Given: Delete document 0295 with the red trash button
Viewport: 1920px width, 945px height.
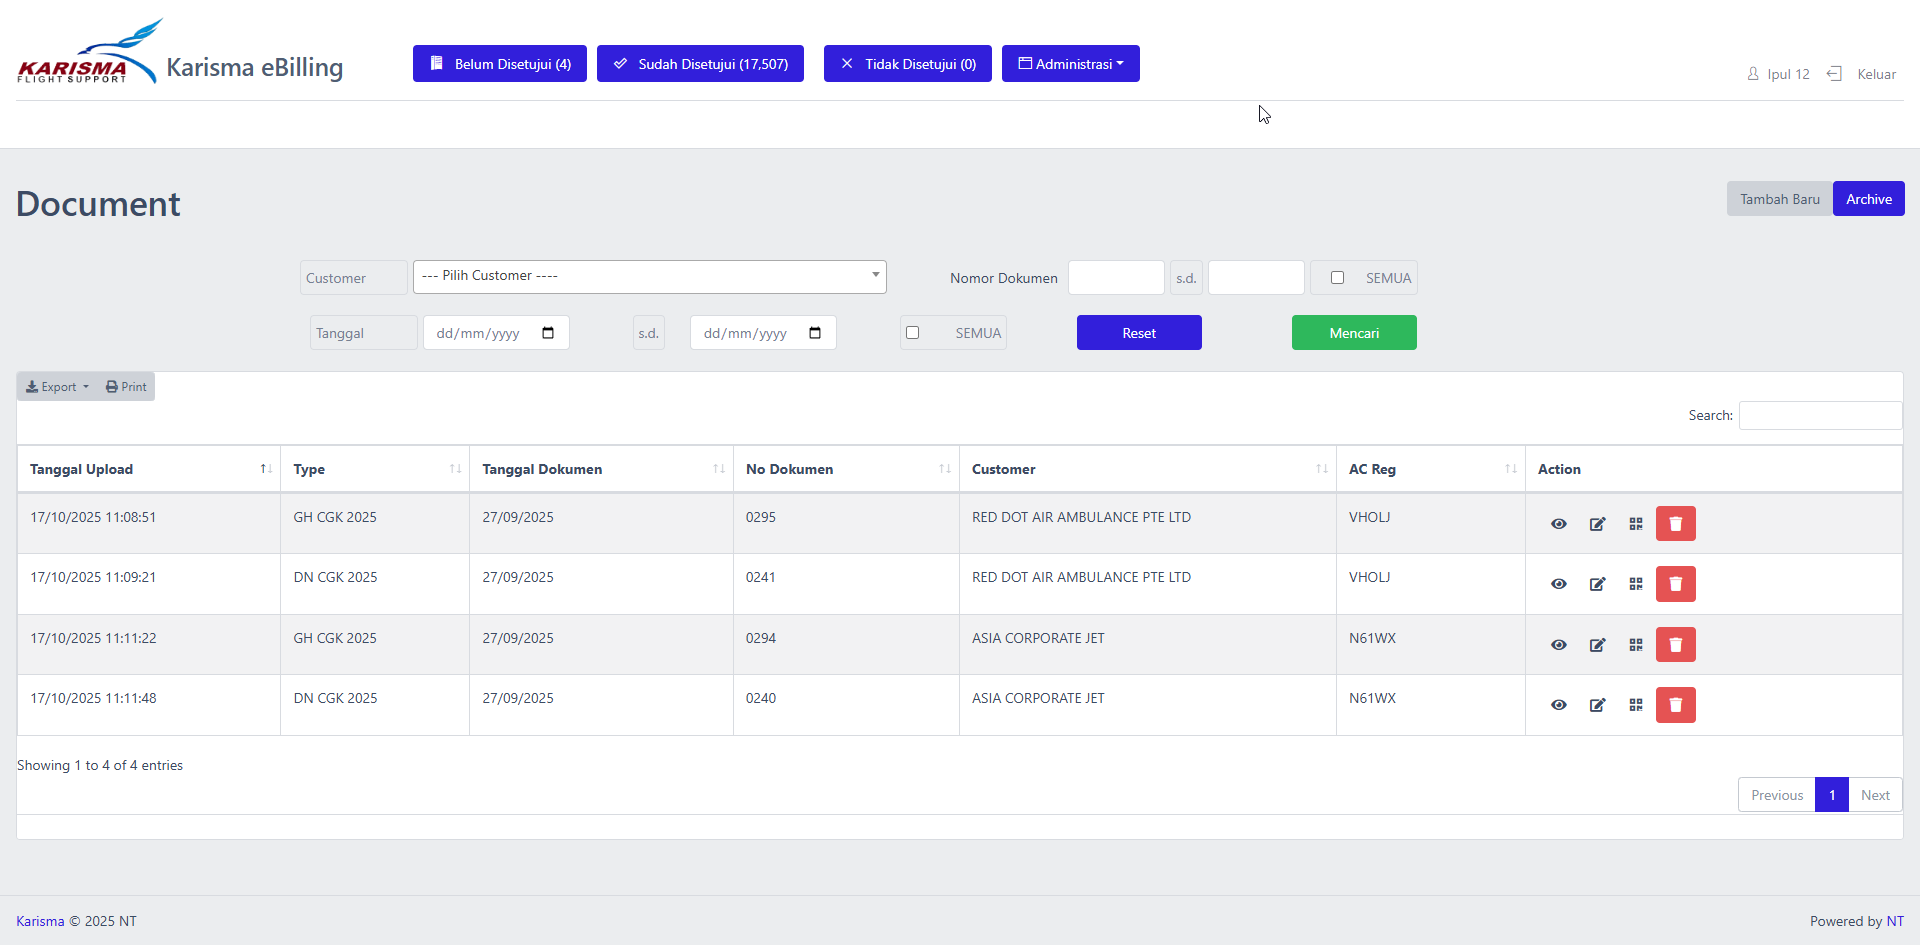Looking at the screenshot, I should coord(1675,524).
